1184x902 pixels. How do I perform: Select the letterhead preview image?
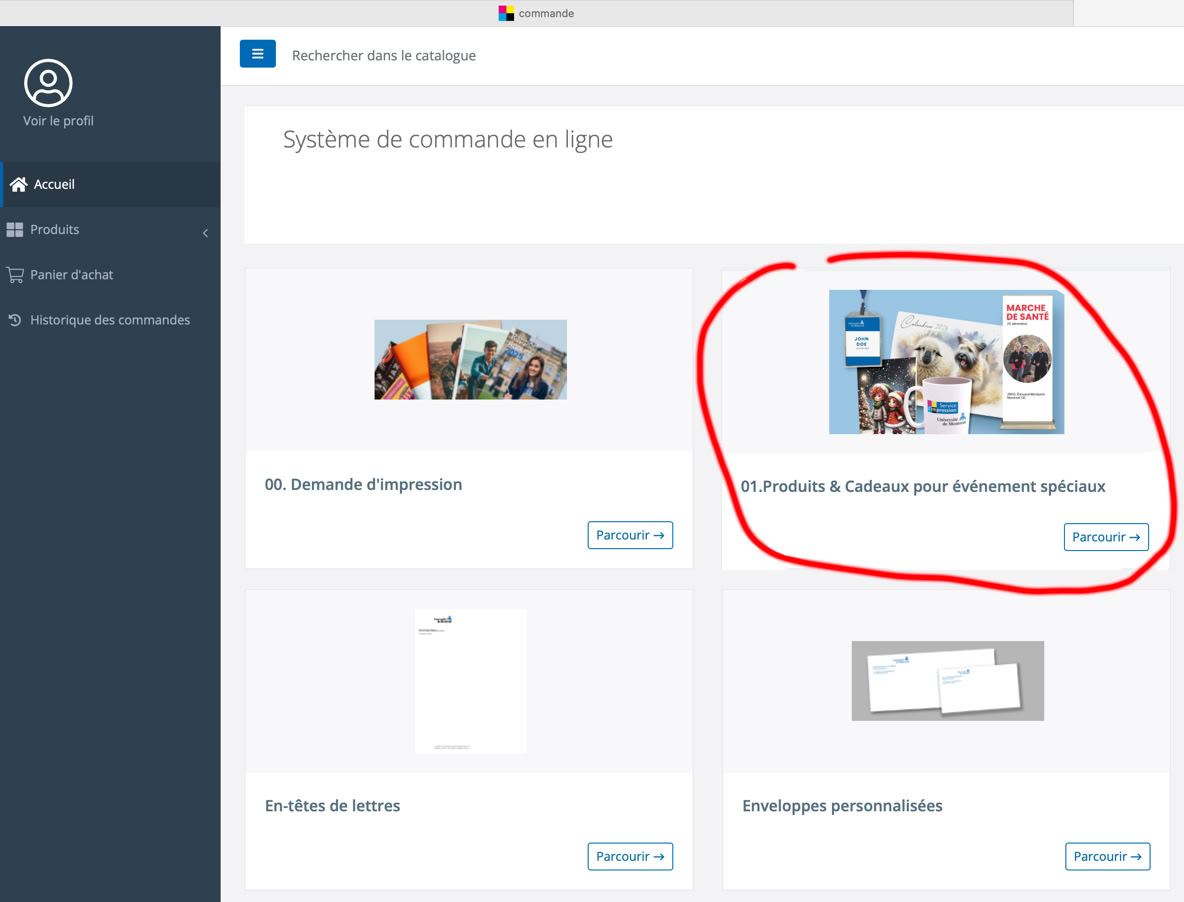(470, 681)
